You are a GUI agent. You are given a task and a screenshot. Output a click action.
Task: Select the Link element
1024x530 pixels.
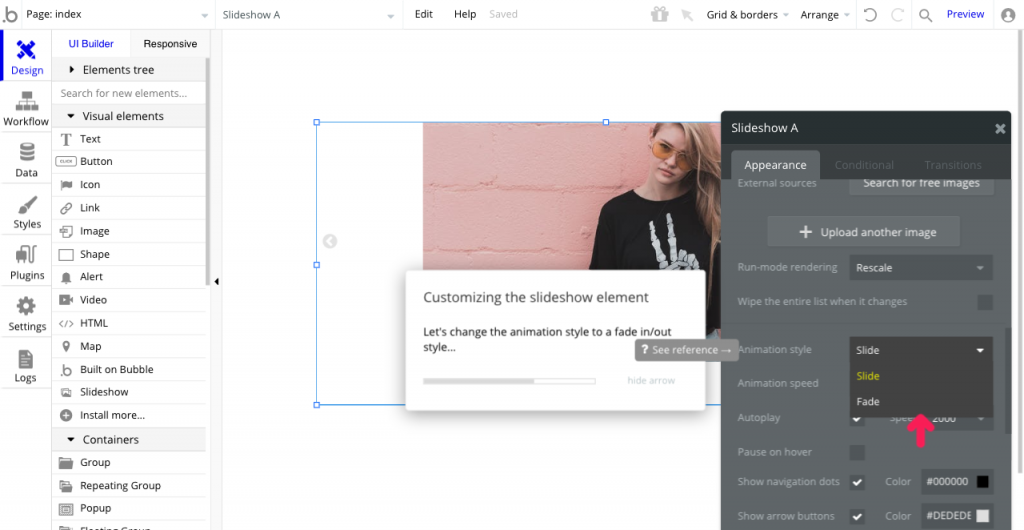tap(129, 208)
